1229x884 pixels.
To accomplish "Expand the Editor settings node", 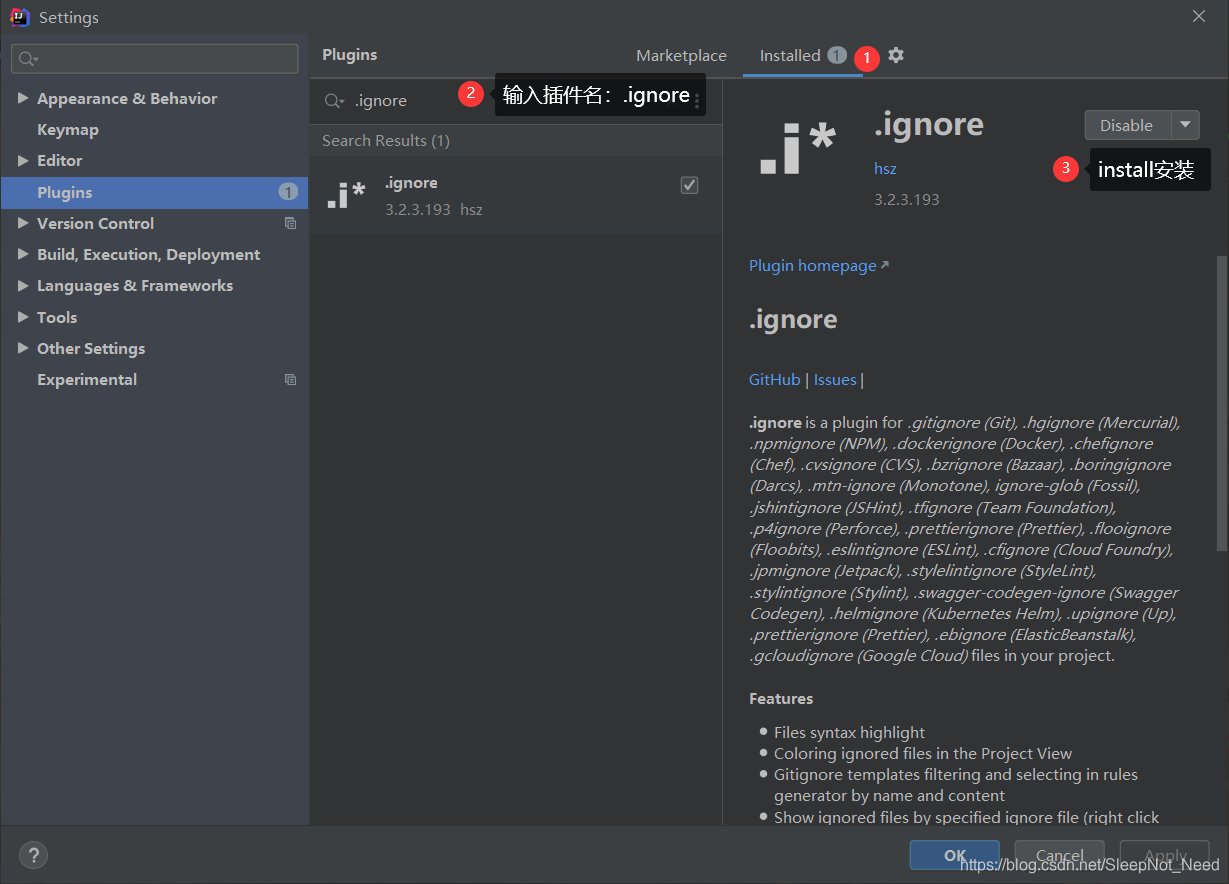I will [x=23, y=160].
